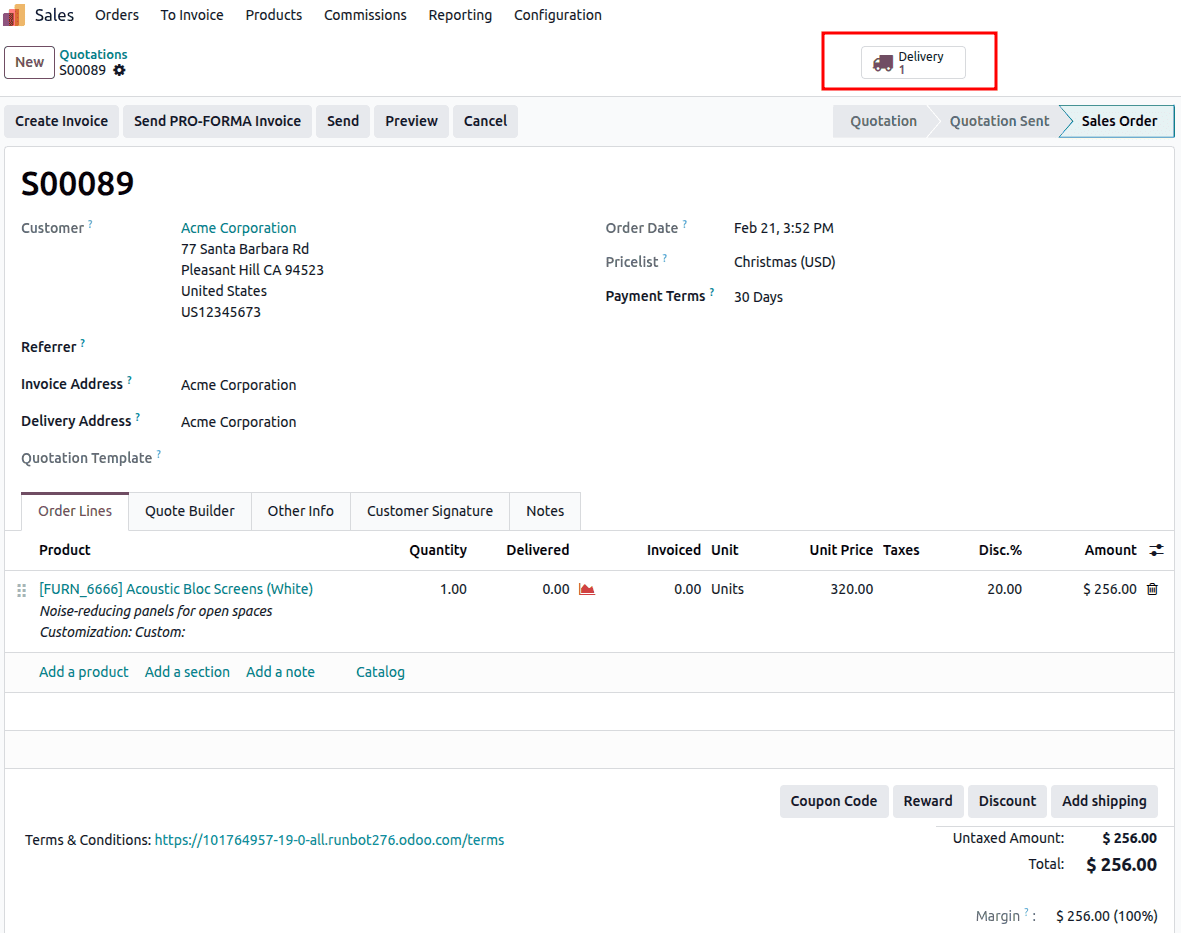The image size is (1181, 933).
Task: Click the Reward button
Action: pyautogui.click(x=928, y=801)
